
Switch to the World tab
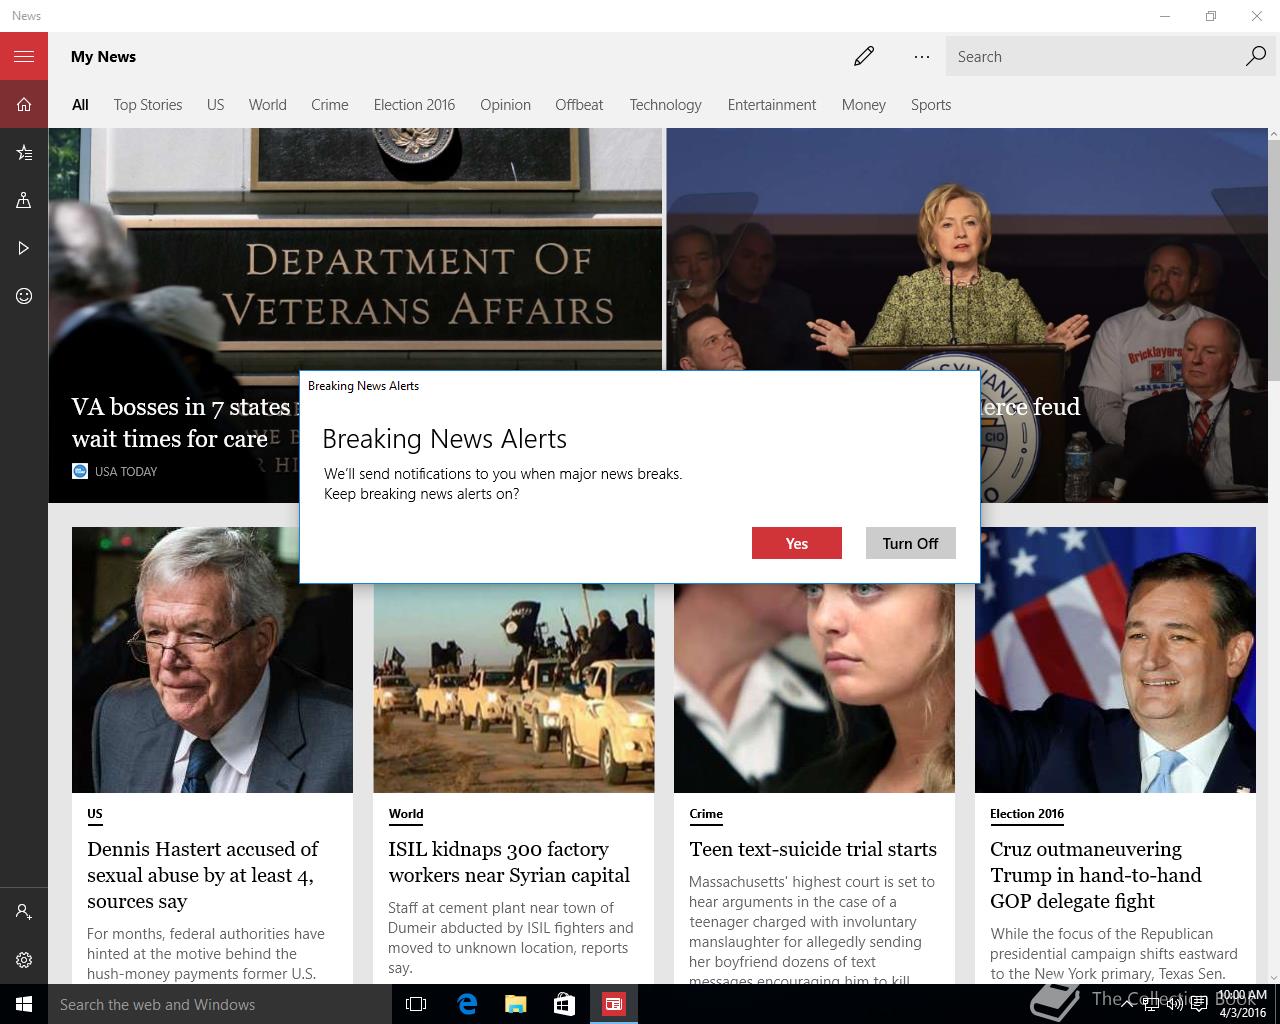[x=267, y=104]
